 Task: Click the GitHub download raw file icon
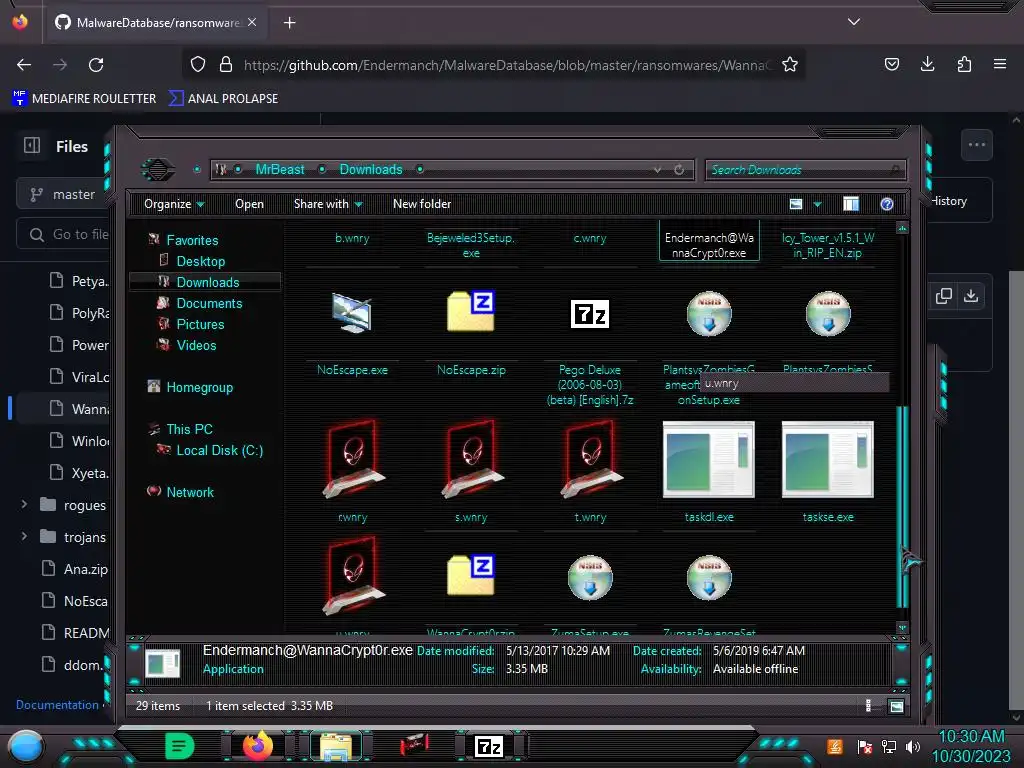(970, 296)
